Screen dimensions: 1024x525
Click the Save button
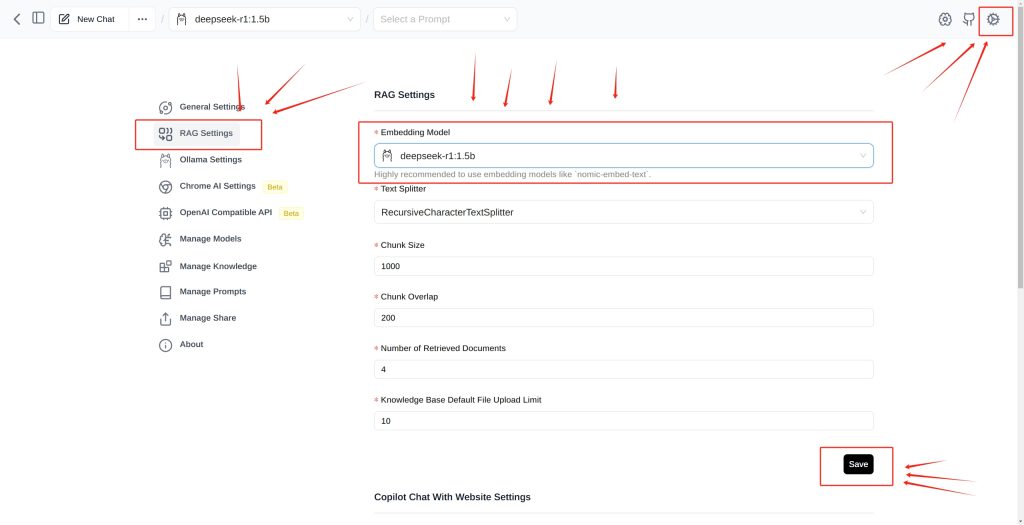[858, 464]
